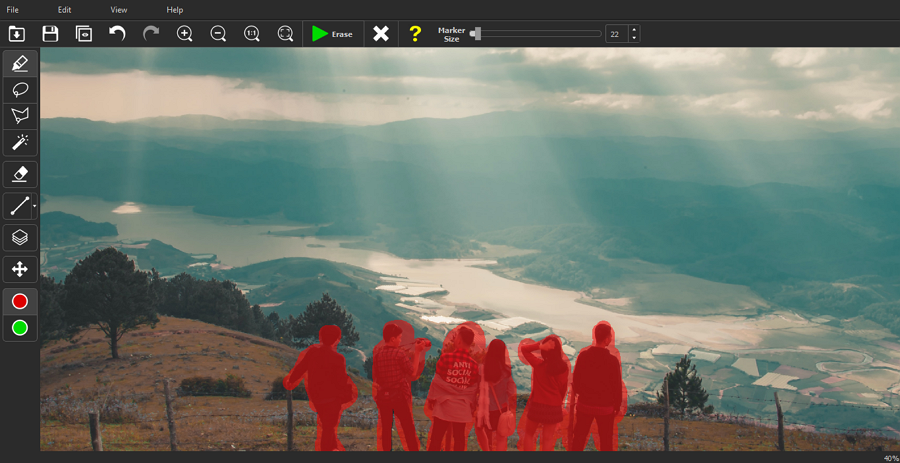Zoom in on the image

[x=184, y=34]
